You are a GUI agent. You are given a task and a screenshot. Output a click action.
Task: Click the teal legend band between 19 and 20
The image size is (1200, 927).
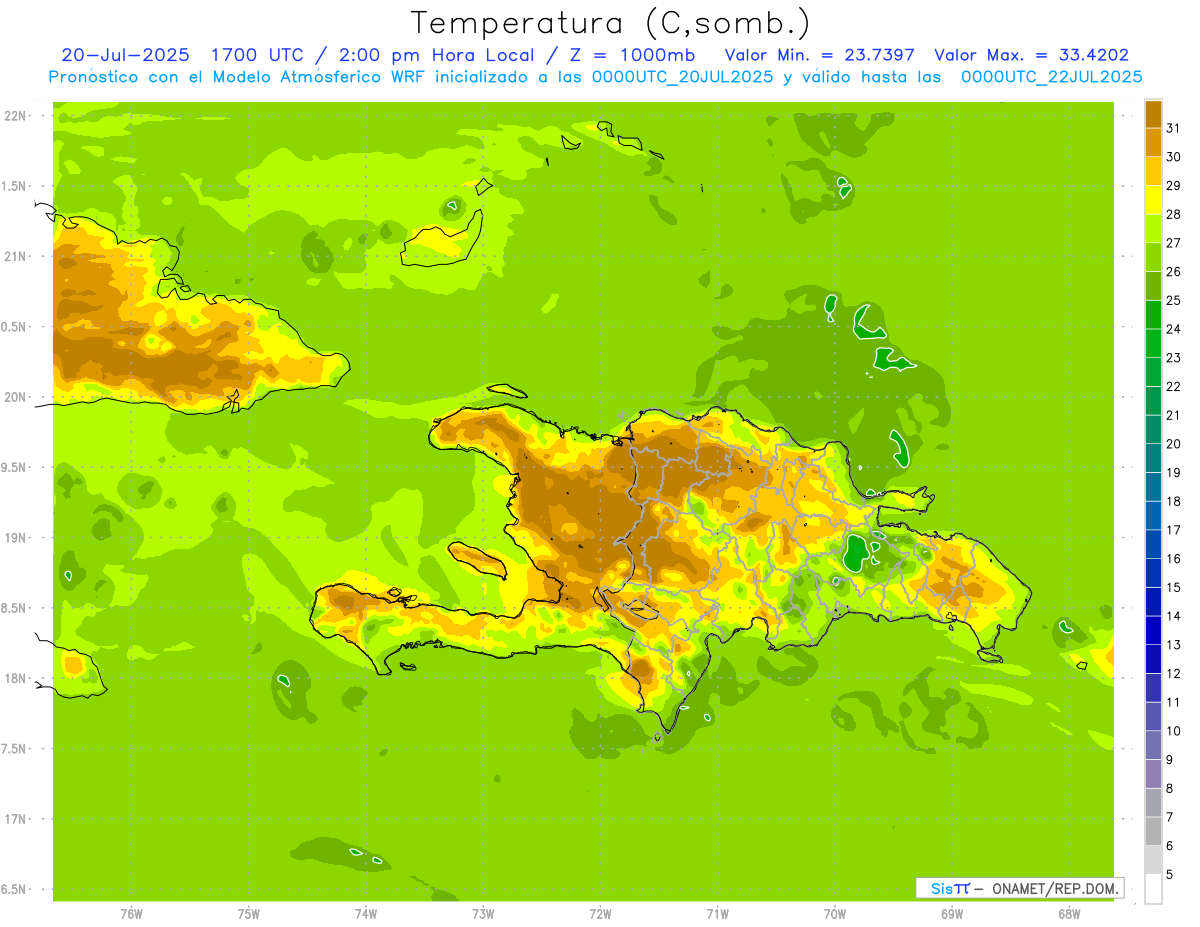(1153, 457)
